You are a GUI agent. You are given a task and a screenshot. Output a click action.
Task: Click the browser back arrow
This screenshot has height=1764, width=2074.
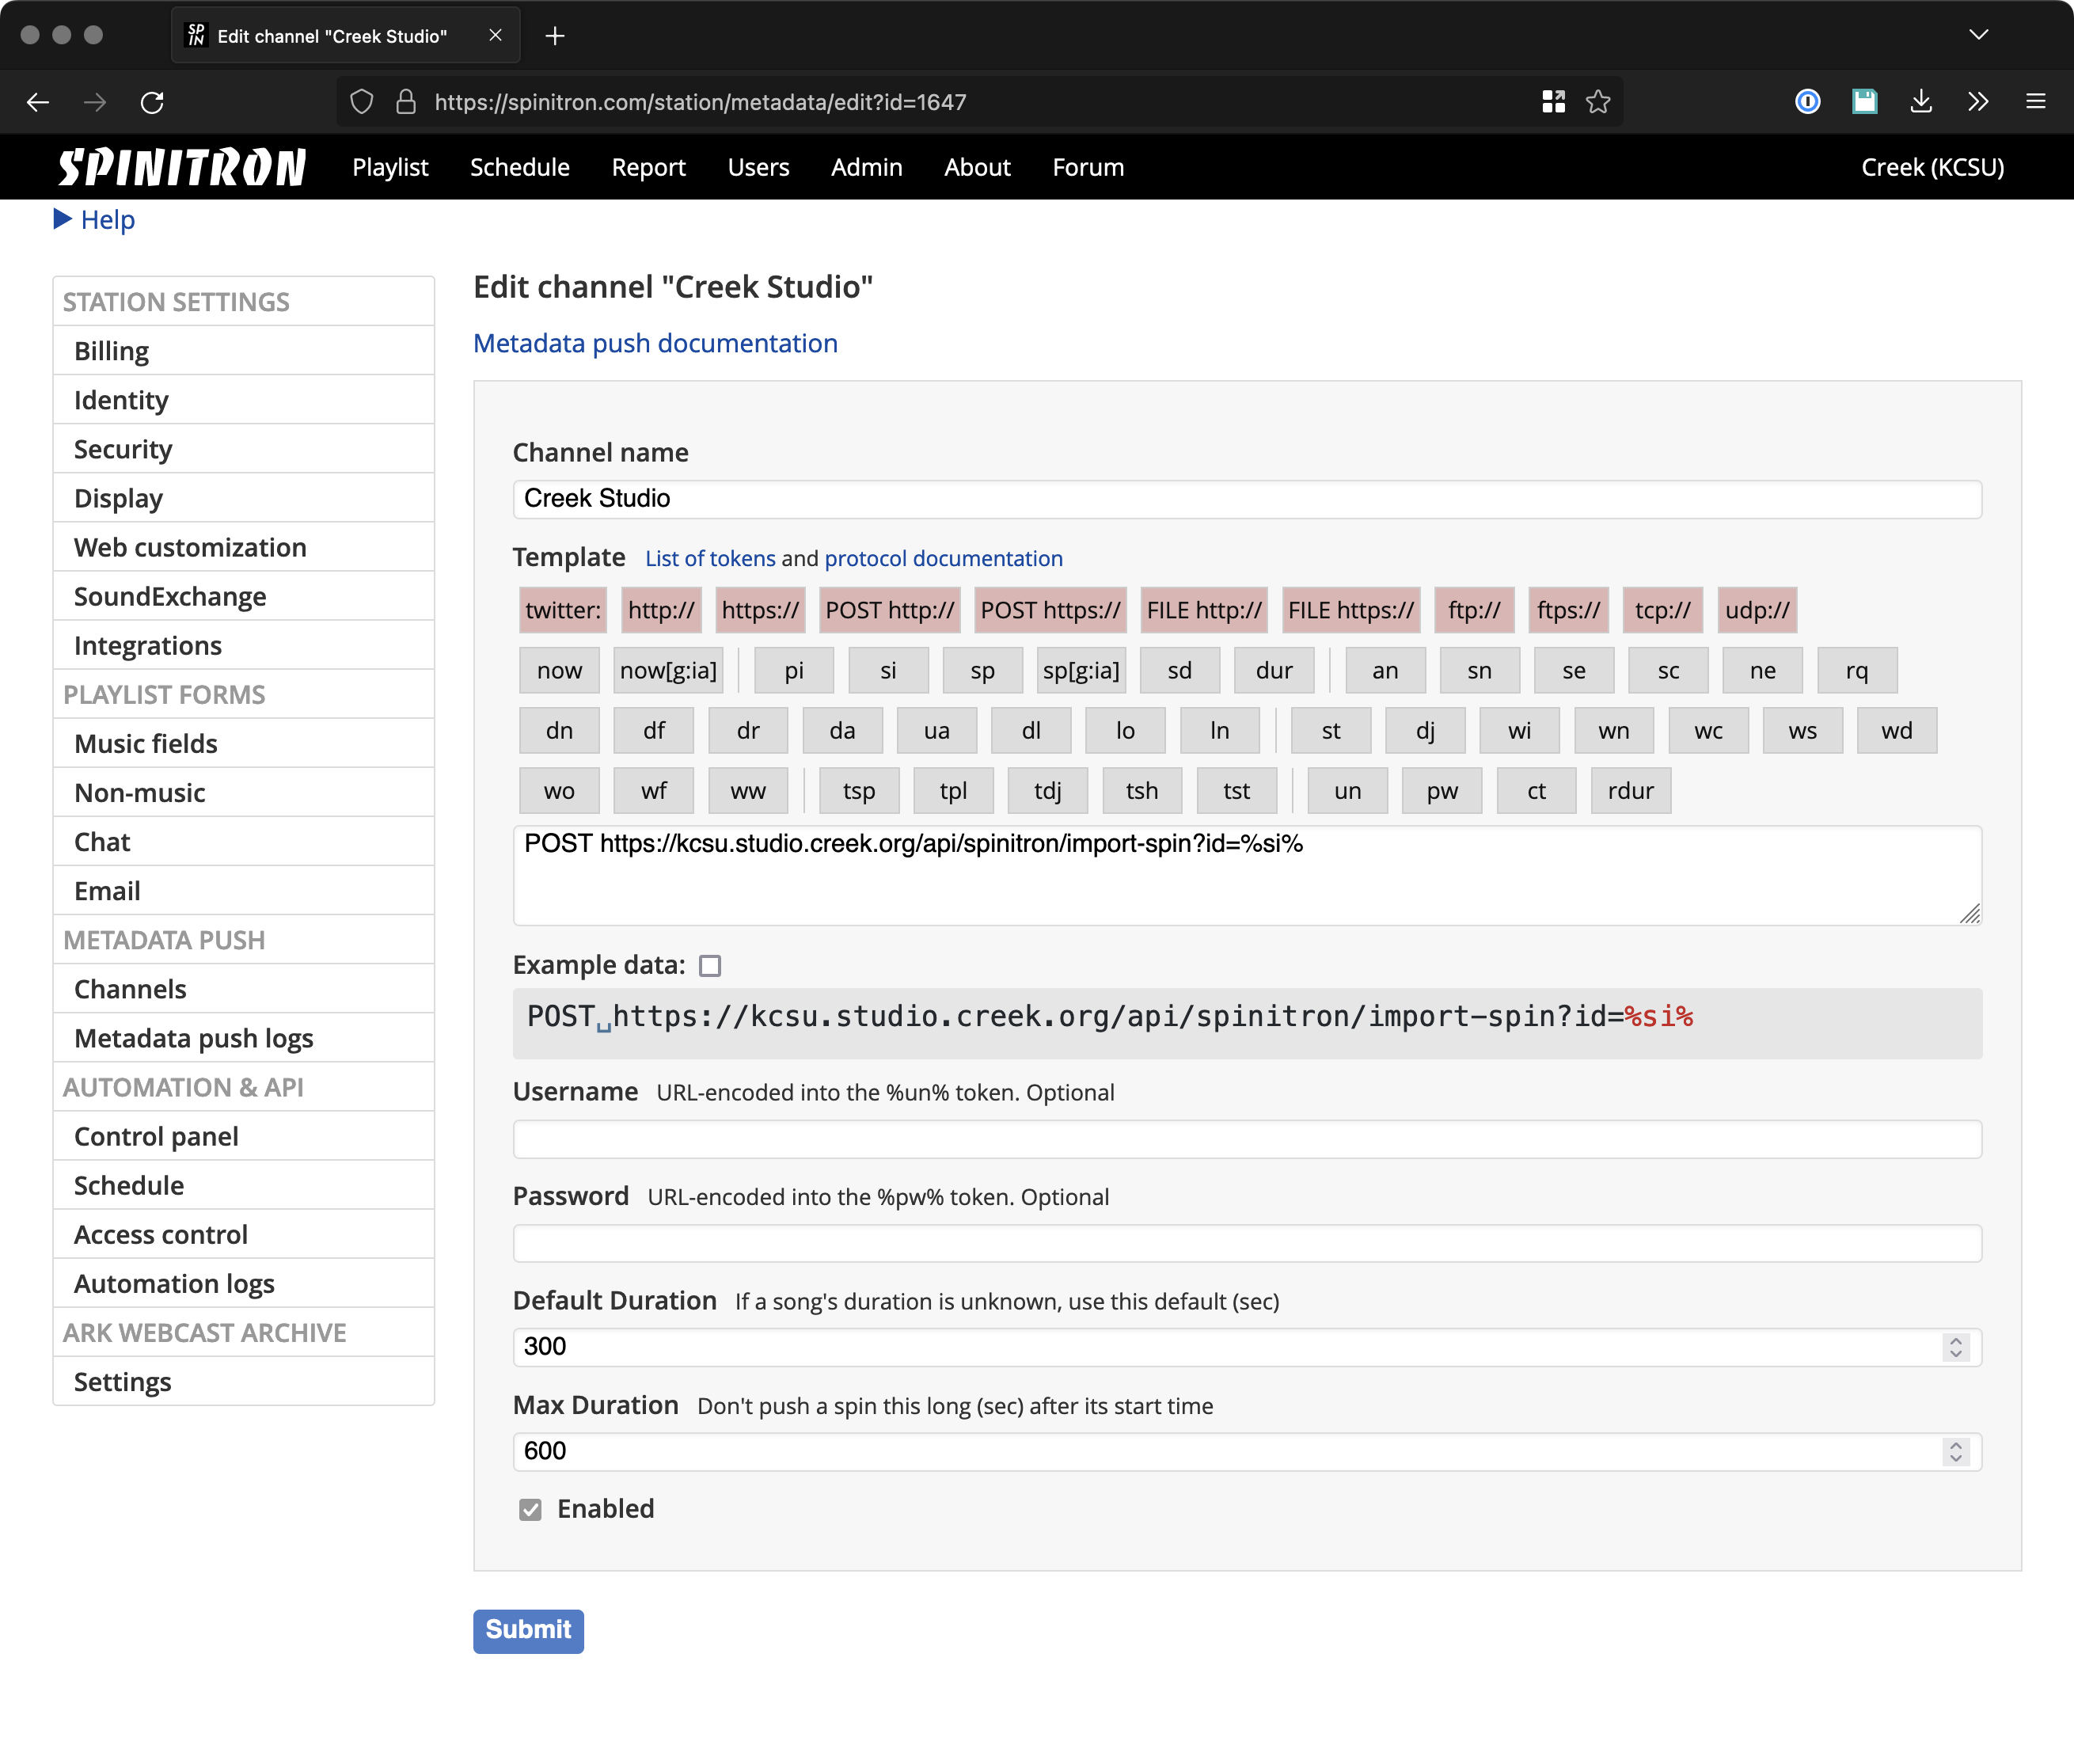pyautogui.click(x=38, y=102)
